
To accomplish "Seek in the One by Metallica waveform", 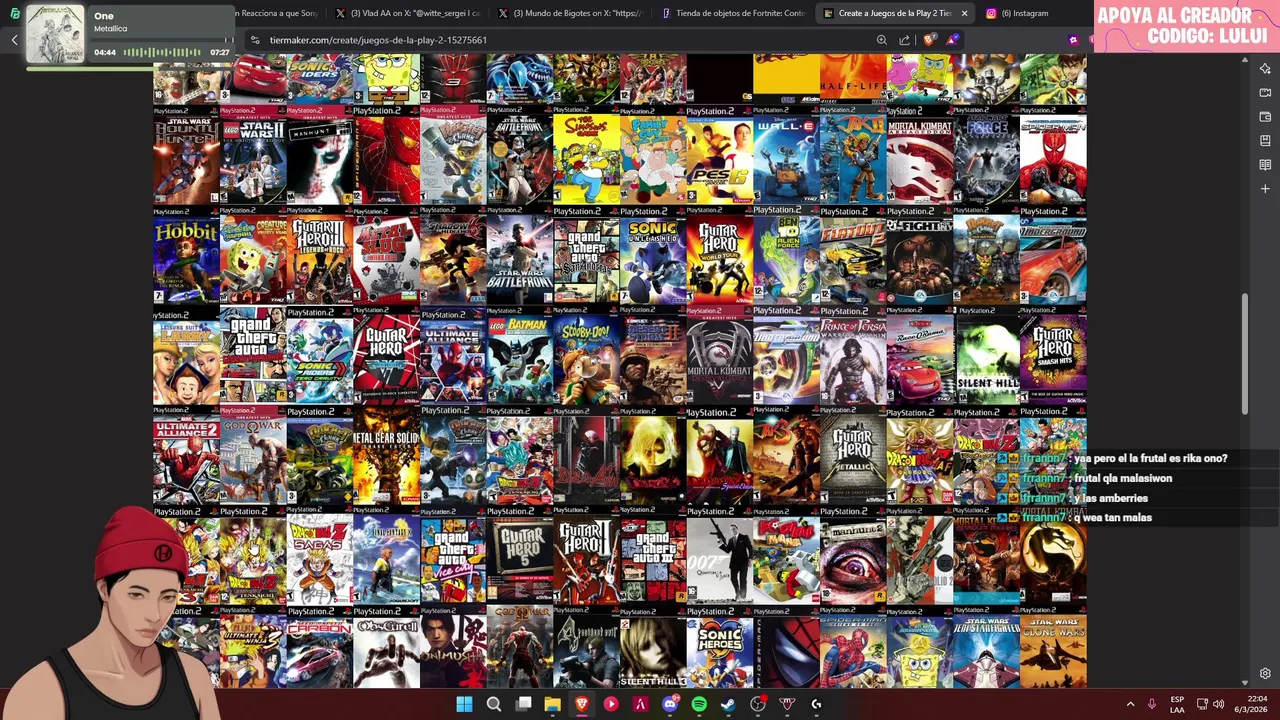I will tap(162, 52).
